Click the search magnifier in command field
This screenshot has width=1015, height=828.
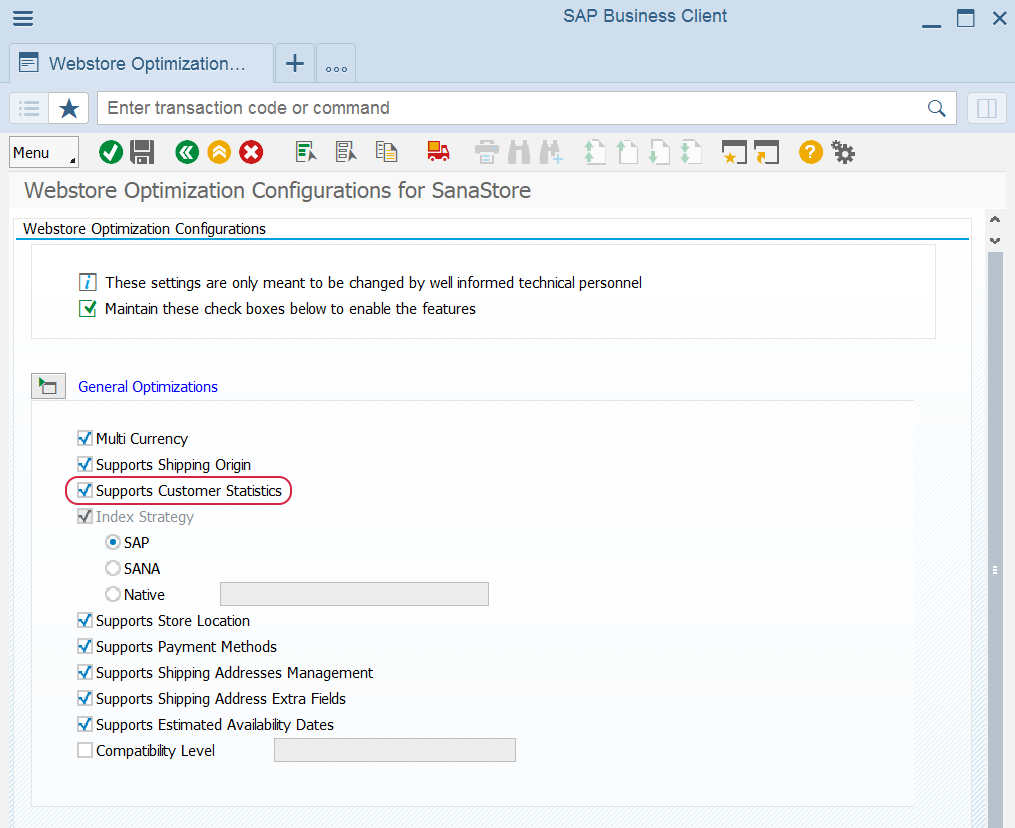(936, 108)
